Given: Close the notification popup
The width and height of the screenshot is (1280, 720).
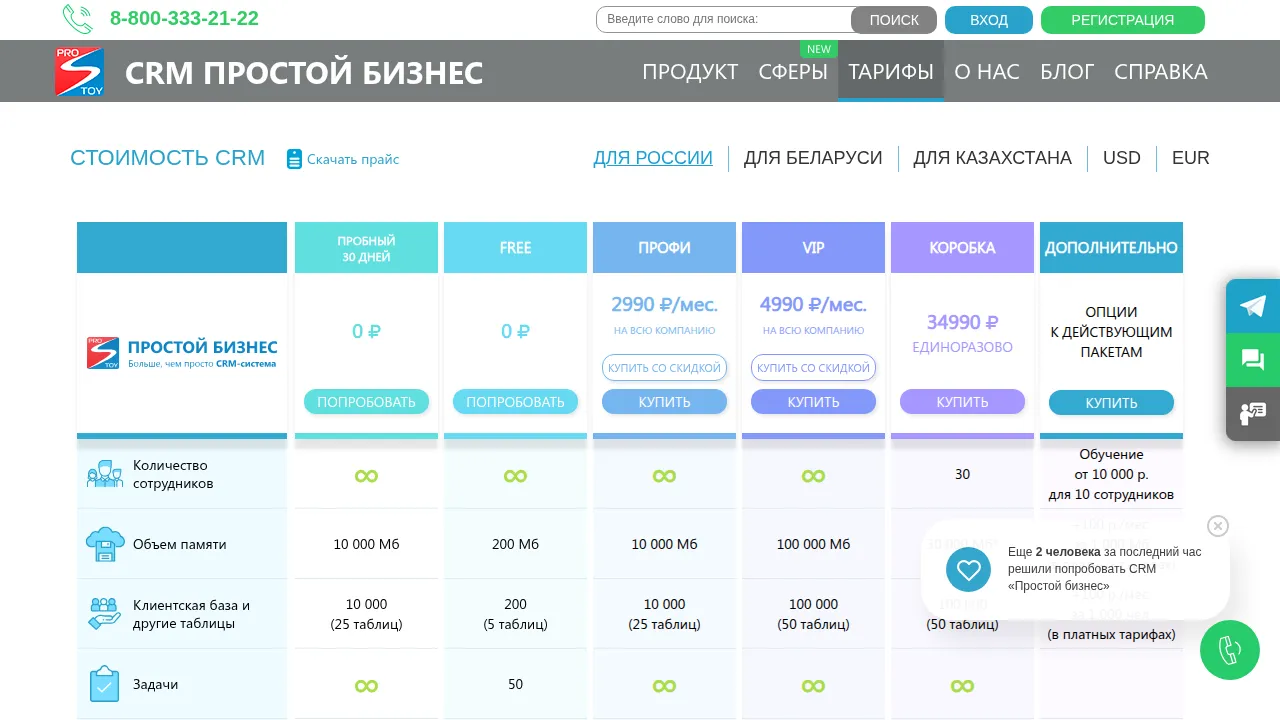Looking at the screenshot, I should (1217, 526).
